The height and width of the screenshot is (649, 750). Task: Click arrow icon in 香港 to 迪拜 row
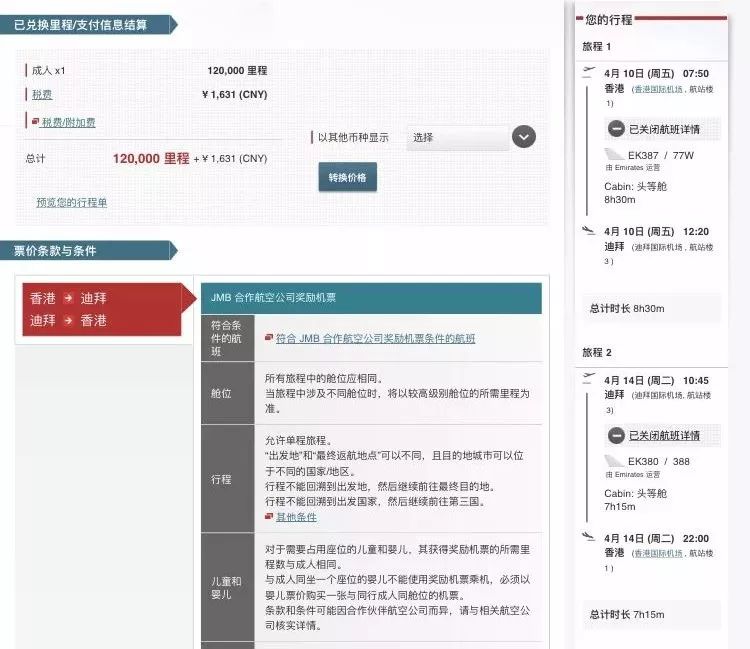[x=68, y=298]
